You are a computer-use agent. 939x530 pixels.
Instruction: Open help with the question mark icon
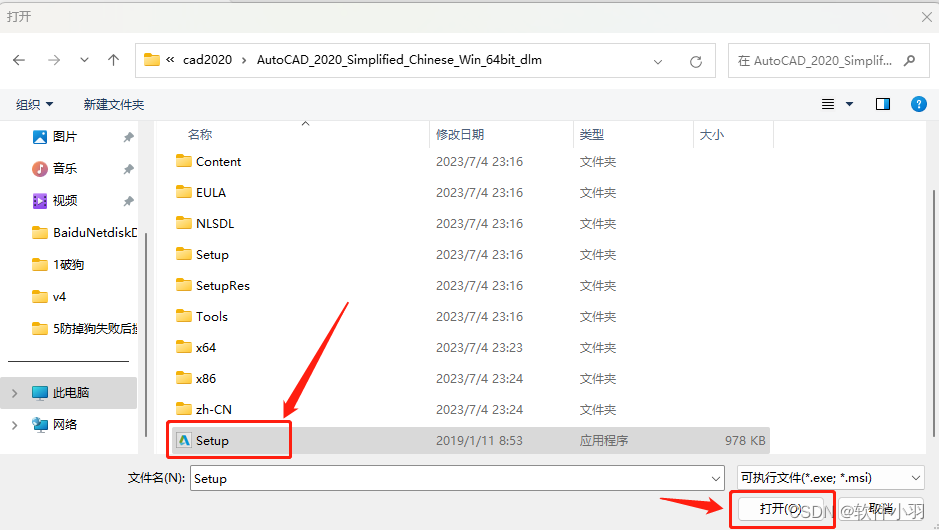click(919, 104)
